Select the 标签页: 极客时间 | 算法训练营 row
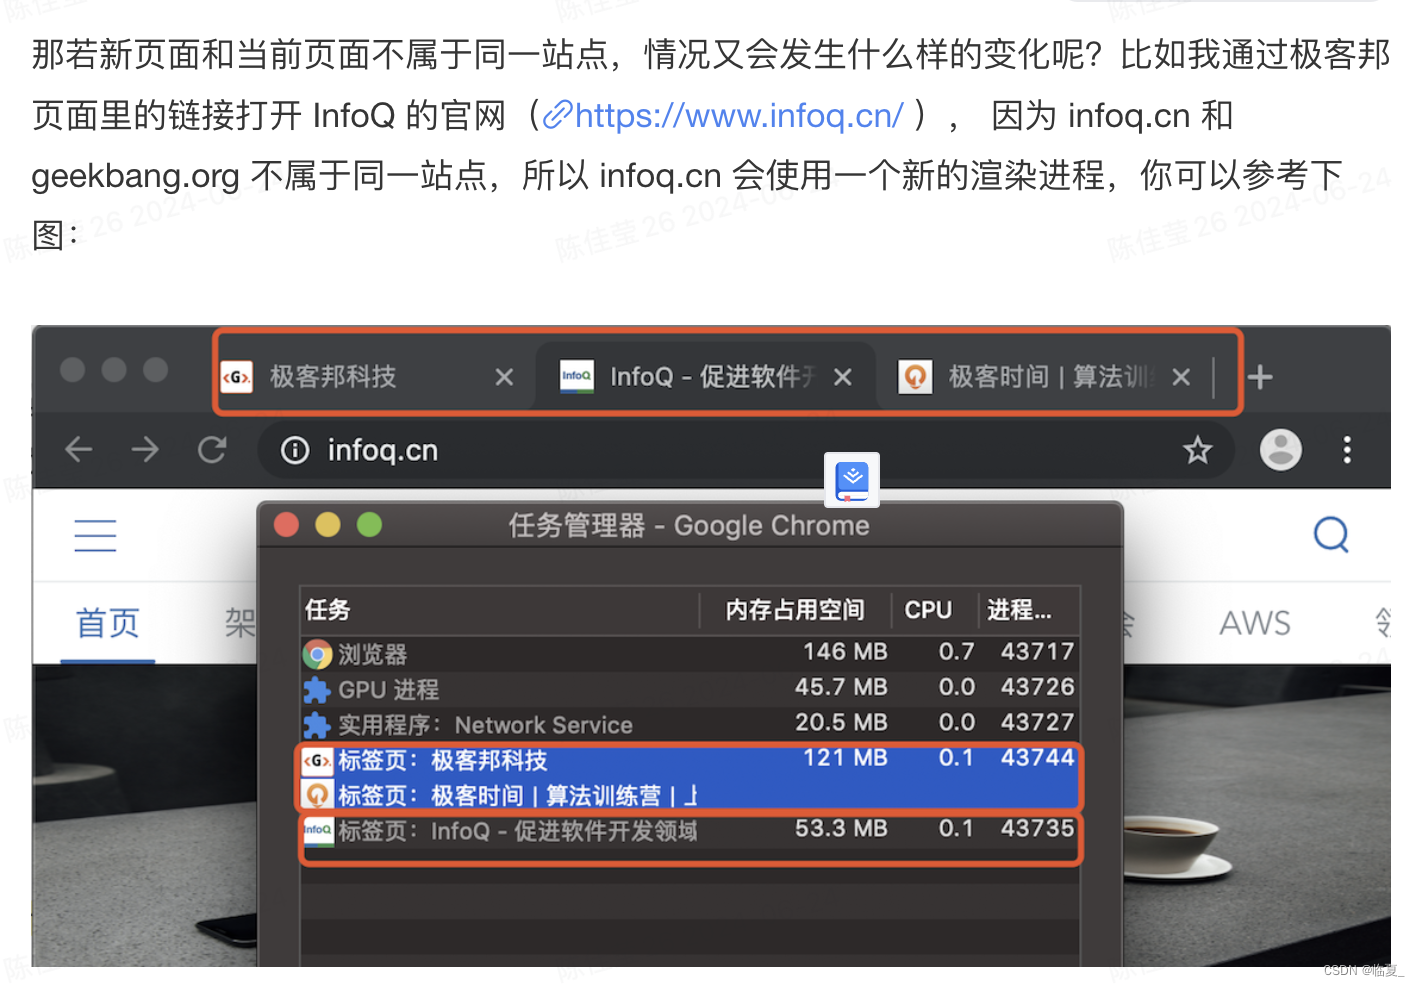The width and height of the screenshot is (1420, 986). (x=689, y=795)
